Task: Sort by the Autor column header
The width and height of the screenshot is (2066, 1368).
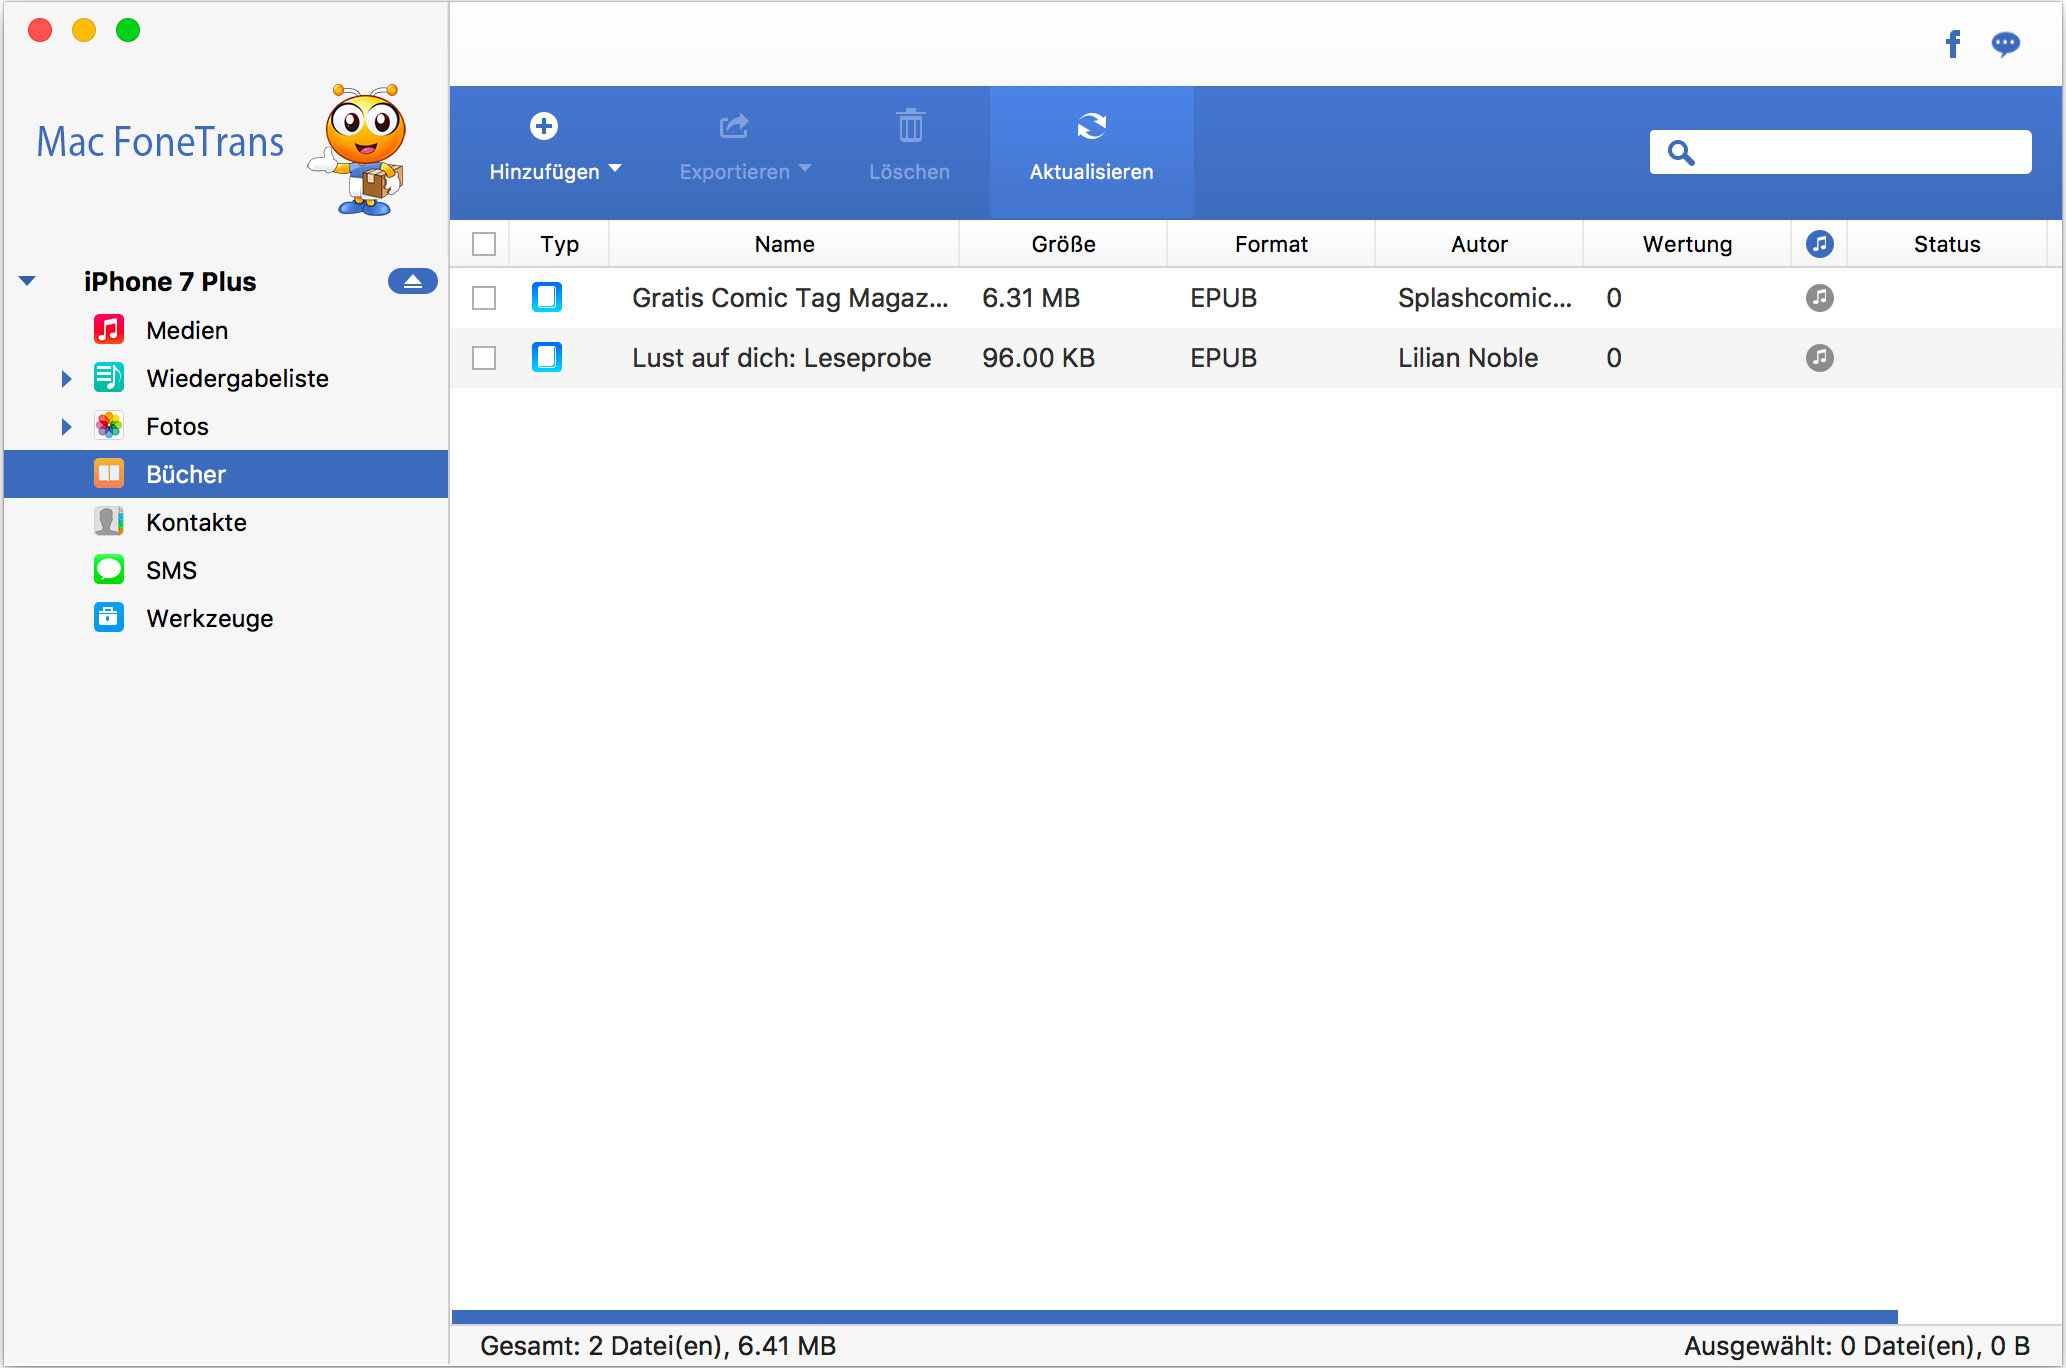Action: pyautogui.click(x=1479, y=244)
